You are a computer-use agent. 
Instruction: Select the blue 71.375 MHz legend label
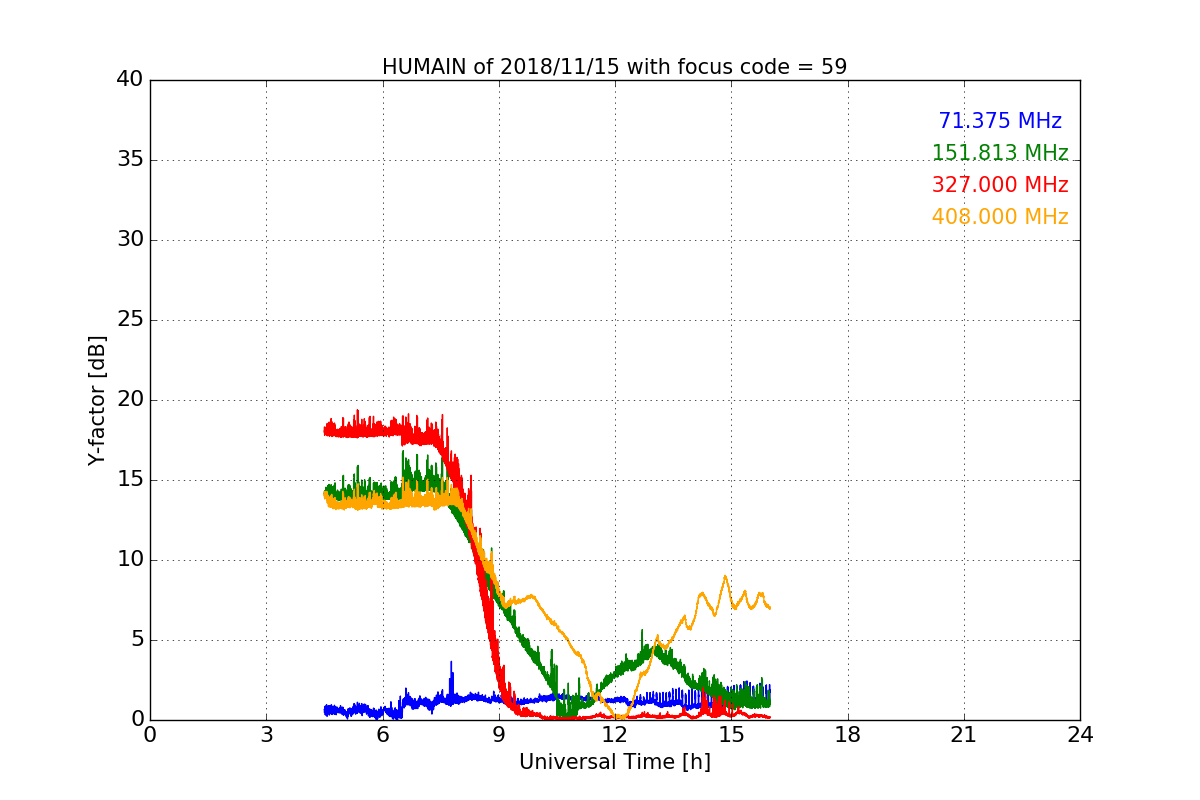pos(1000,121)
